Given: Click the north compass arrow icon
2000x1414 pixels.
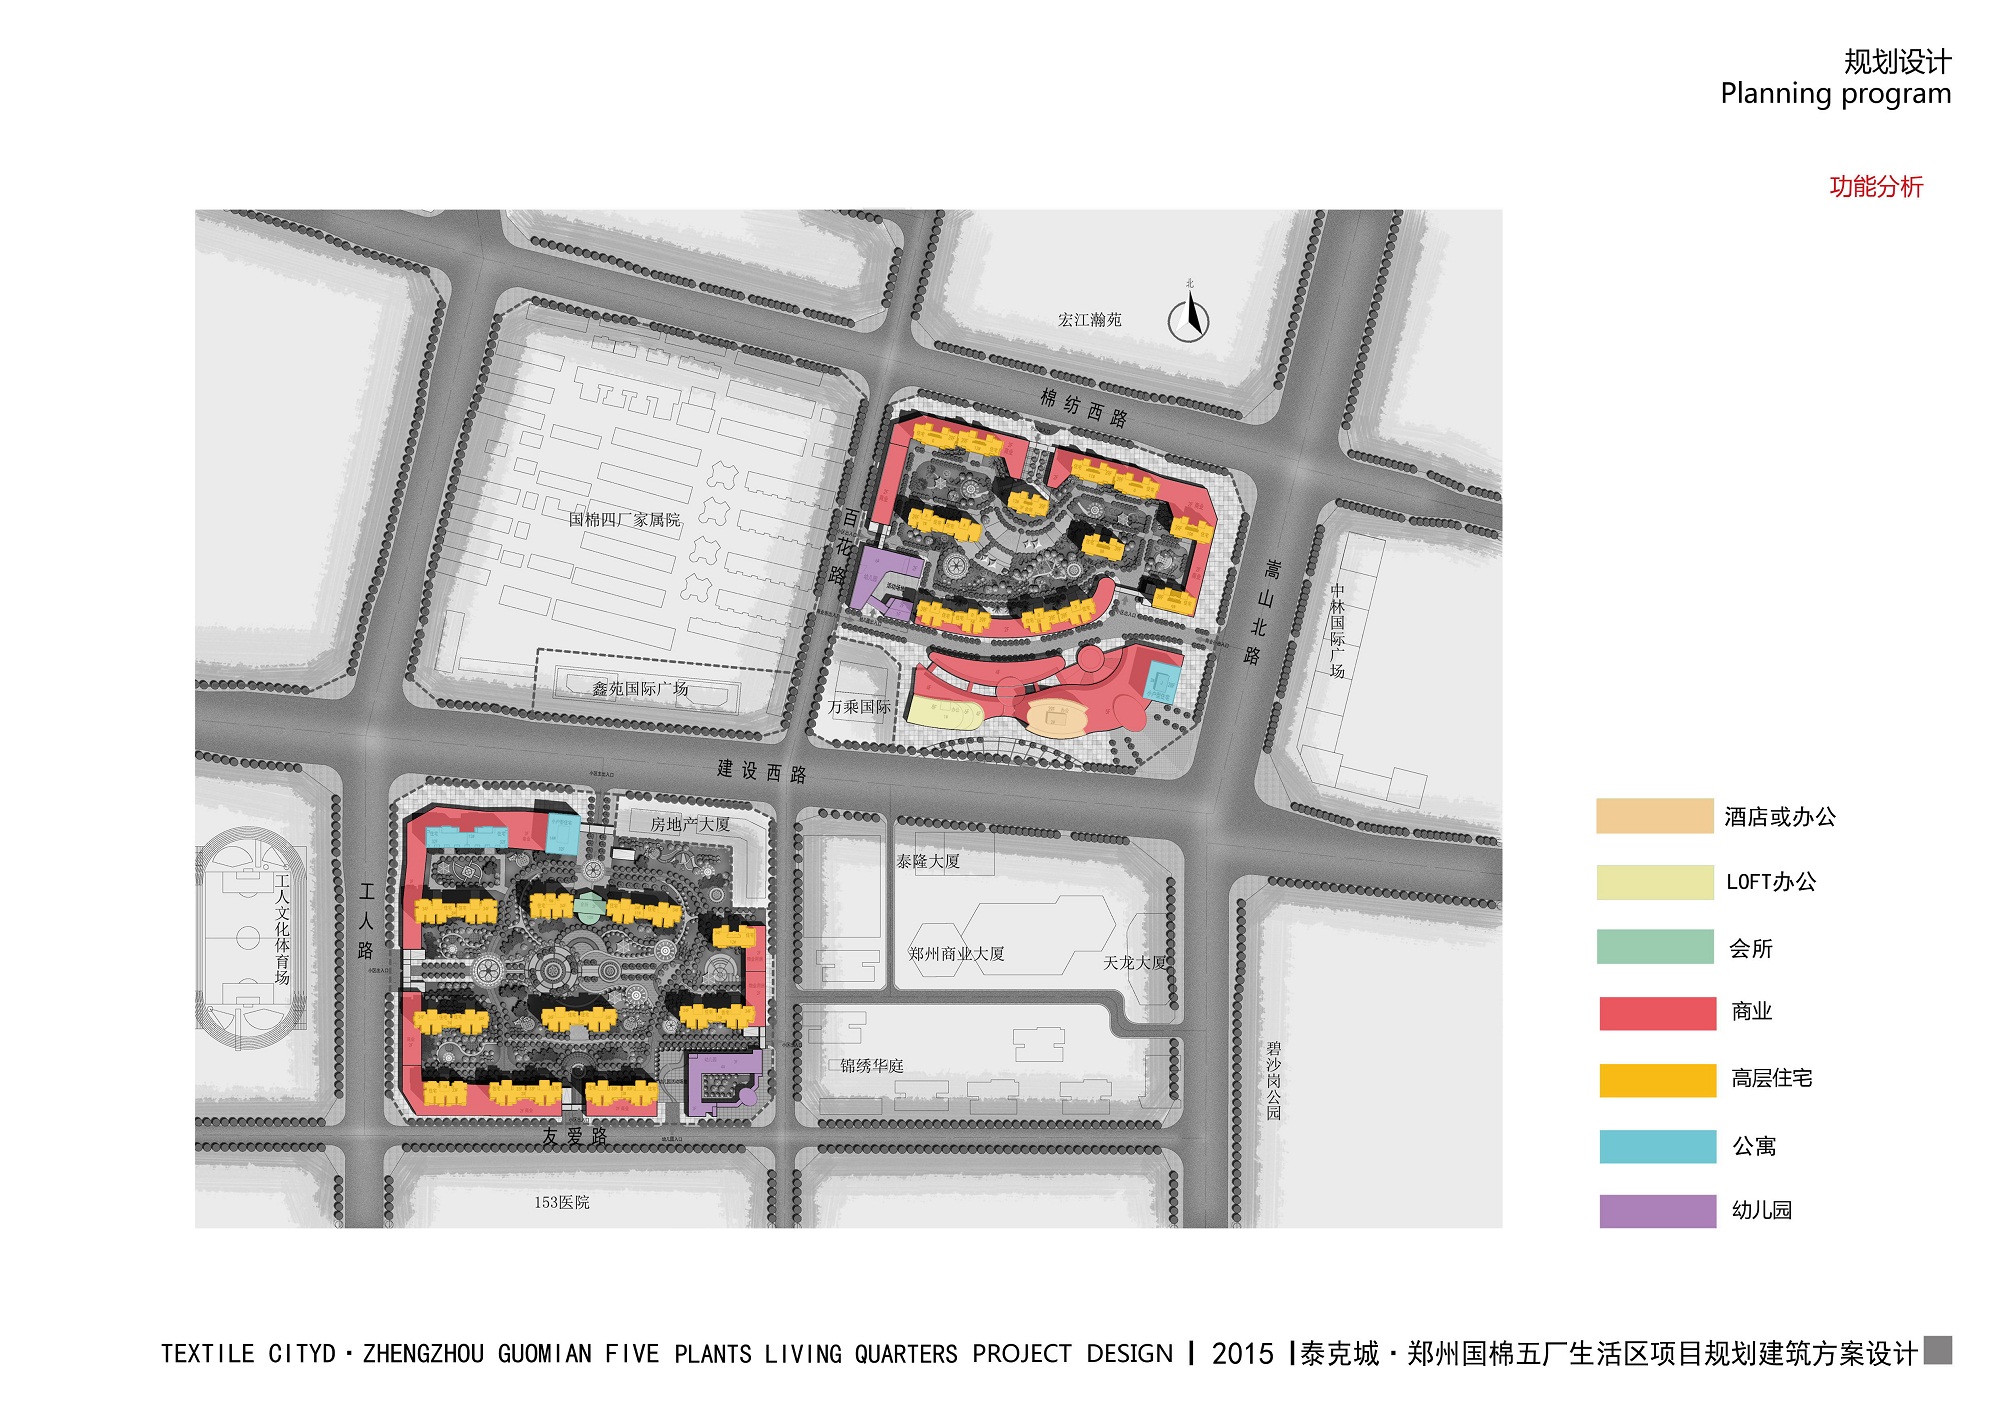Looking at the screenshot, I should point(1189,320).
